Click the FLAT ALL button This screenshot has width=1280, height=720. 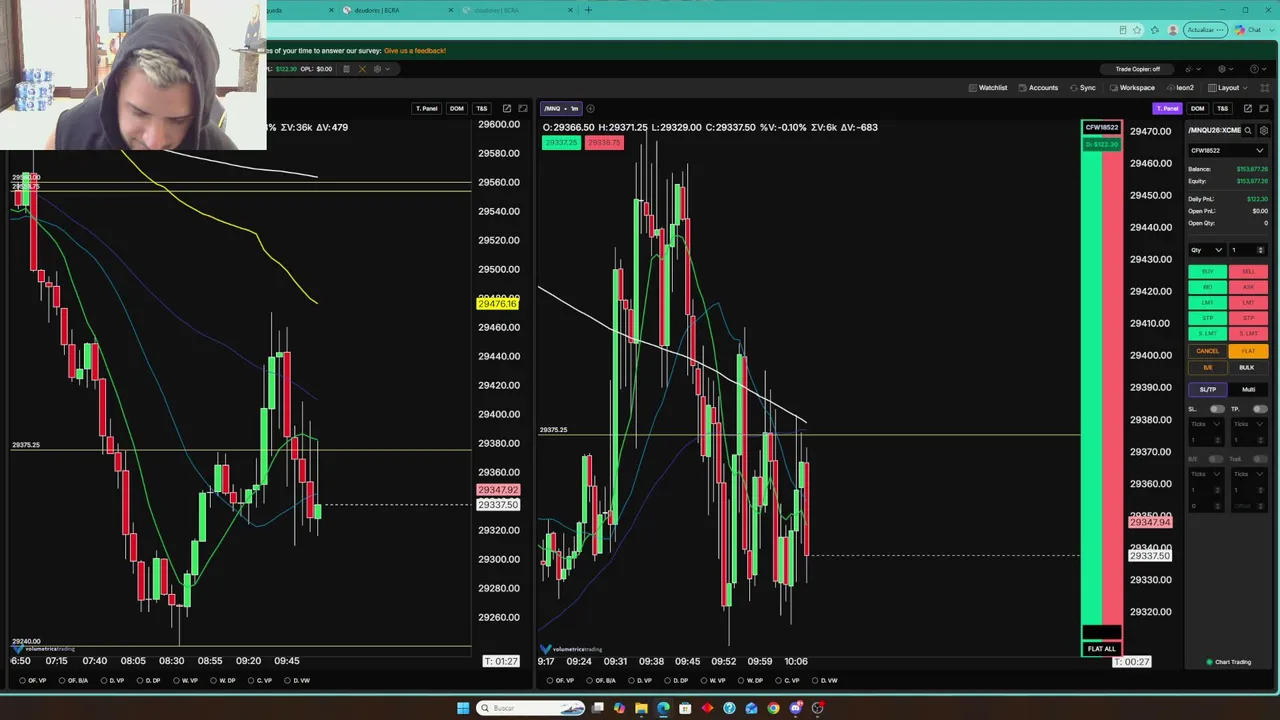click(1101, 649)
